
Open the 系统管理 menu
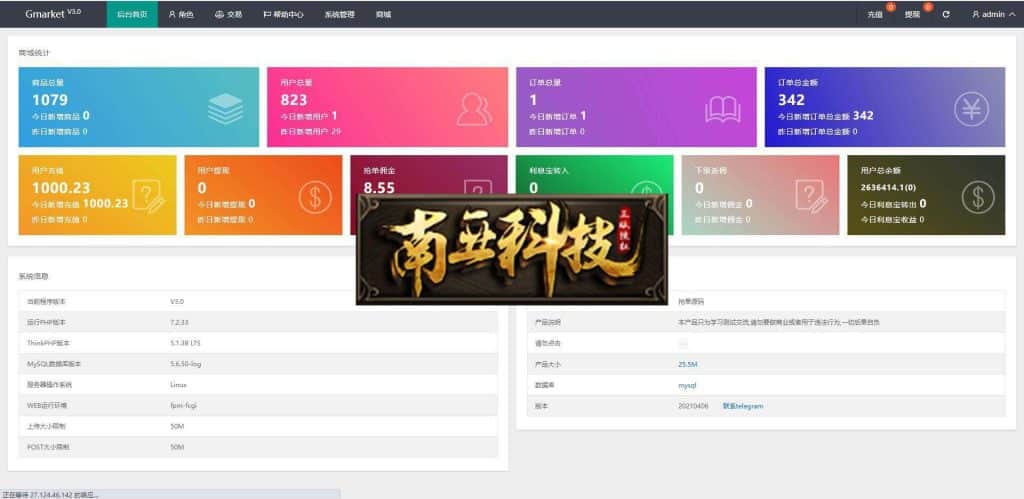click(340, 14)
